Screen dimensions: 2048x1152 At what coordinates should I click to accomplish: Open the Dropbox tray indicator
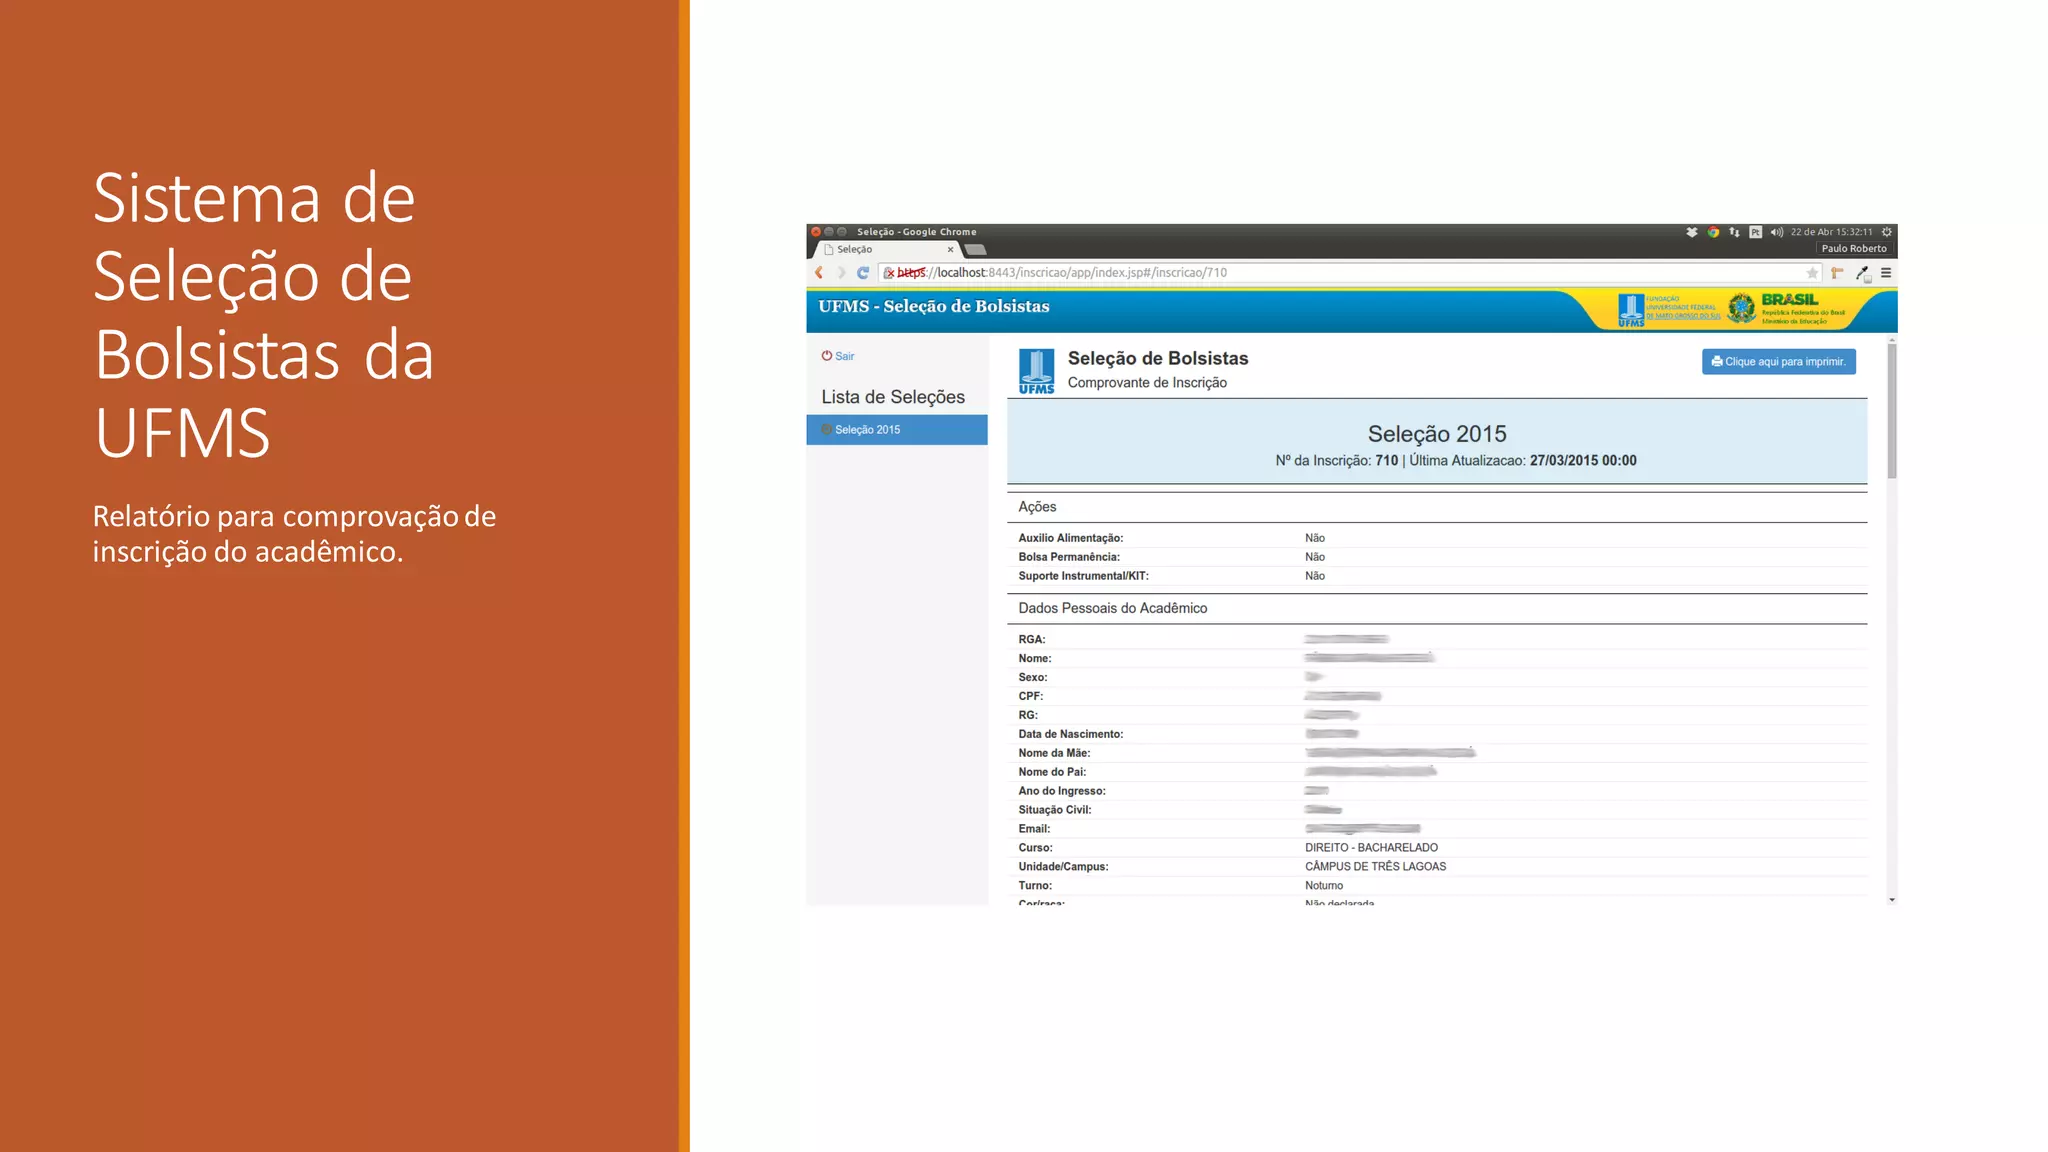click(x=1692, y=232)
